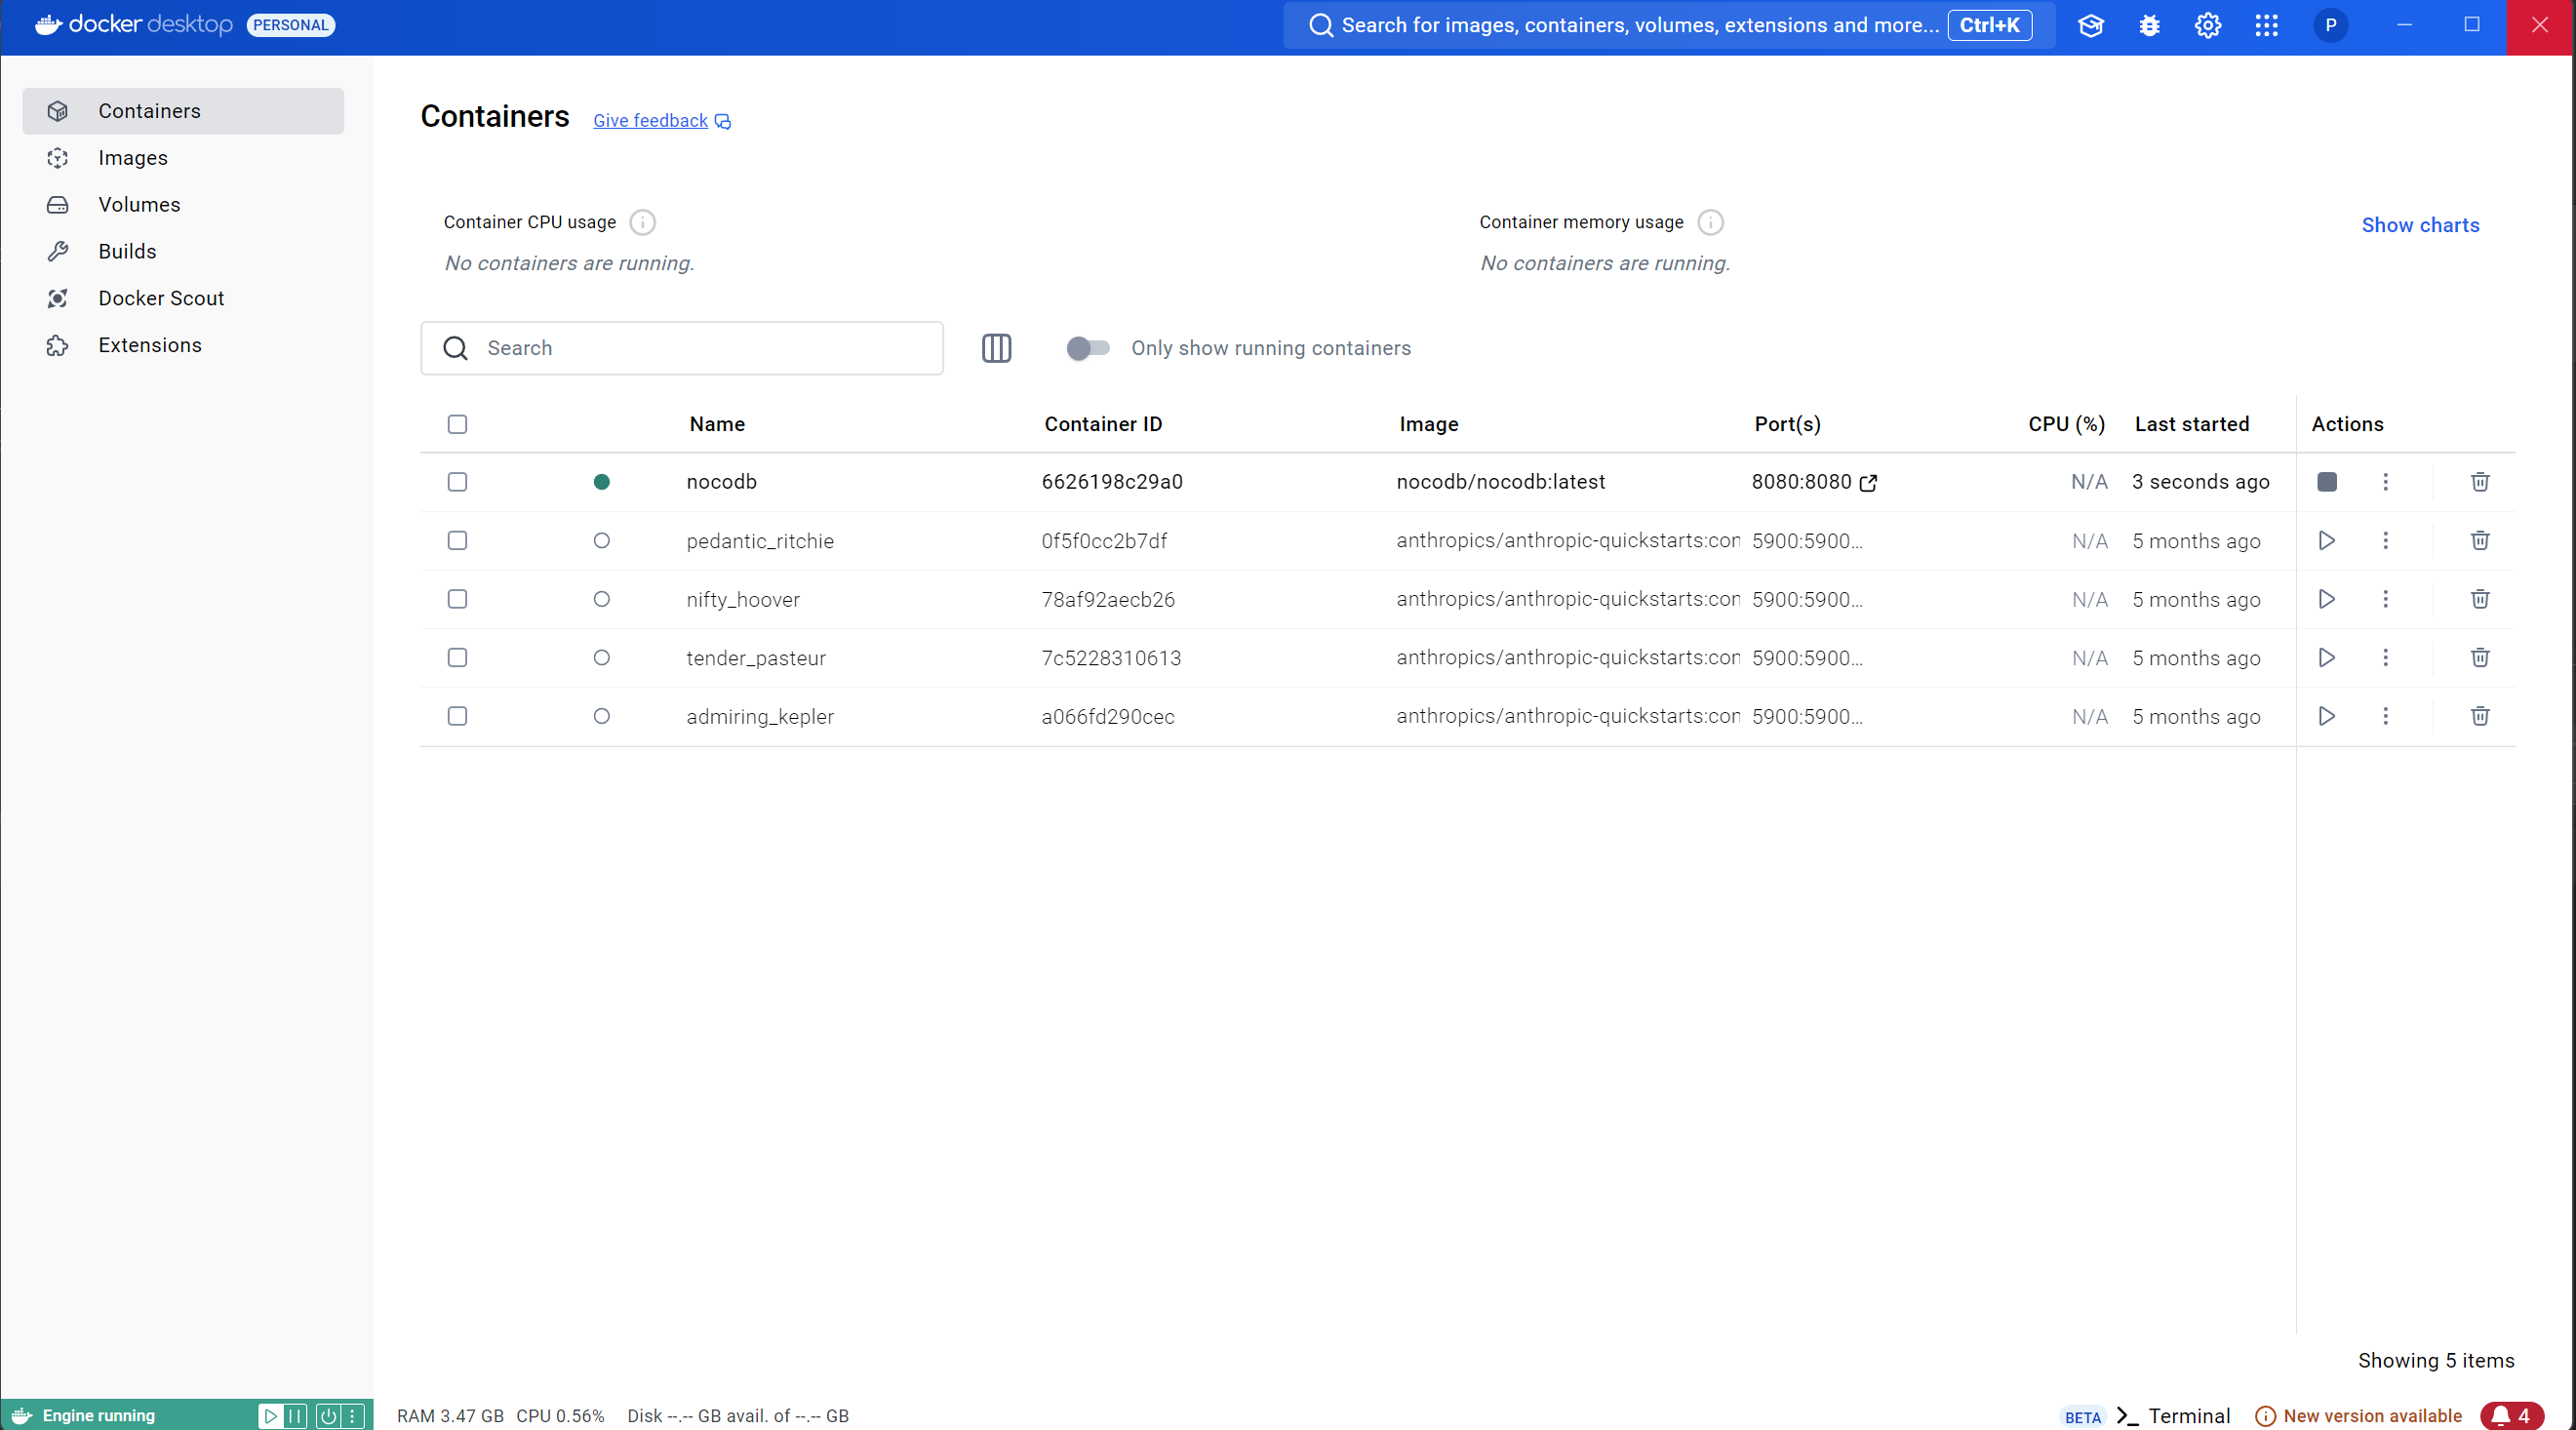Go to Images in the sidebar
This screenshot has height=1430, width=2576.
(x=133, y=158)
